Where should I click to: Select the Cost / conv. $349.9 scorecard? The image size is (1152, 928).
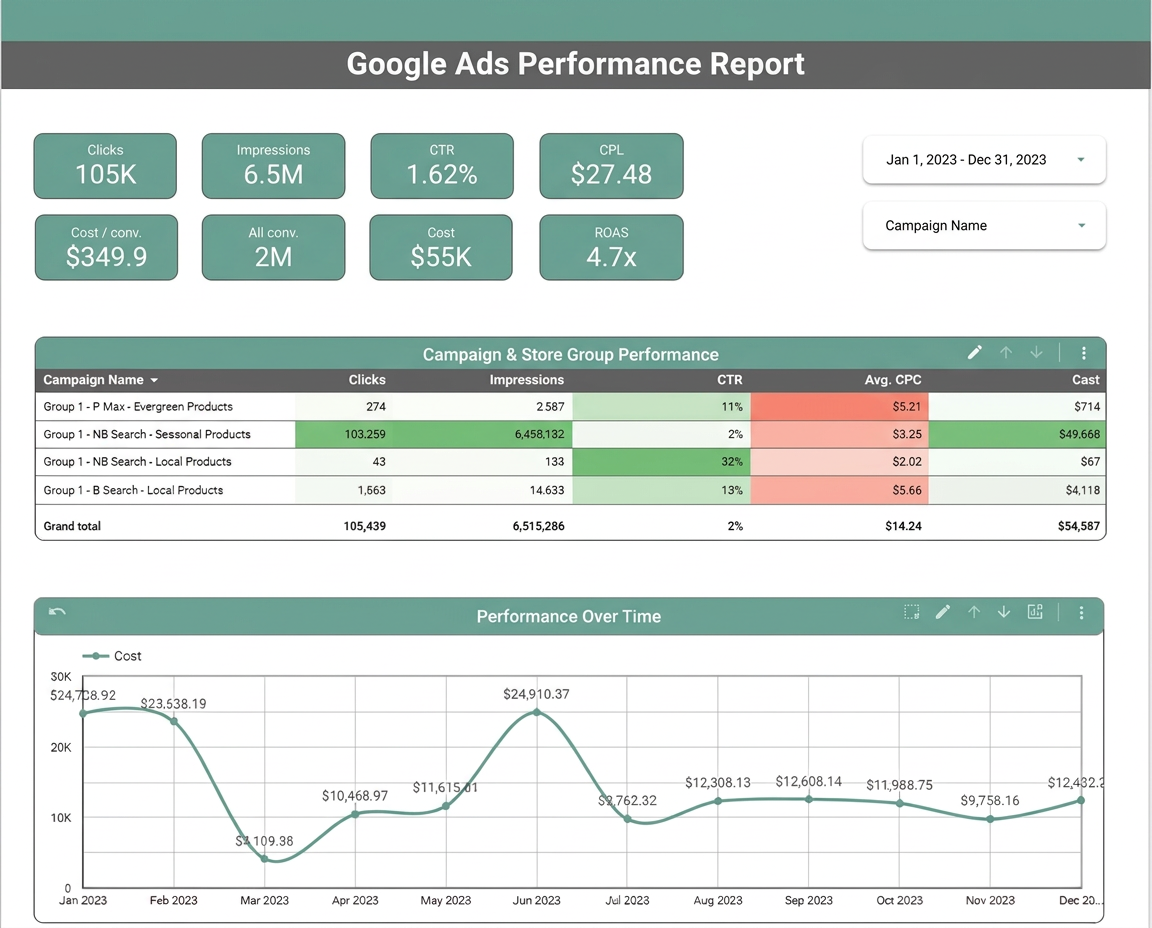coord(107,248)
